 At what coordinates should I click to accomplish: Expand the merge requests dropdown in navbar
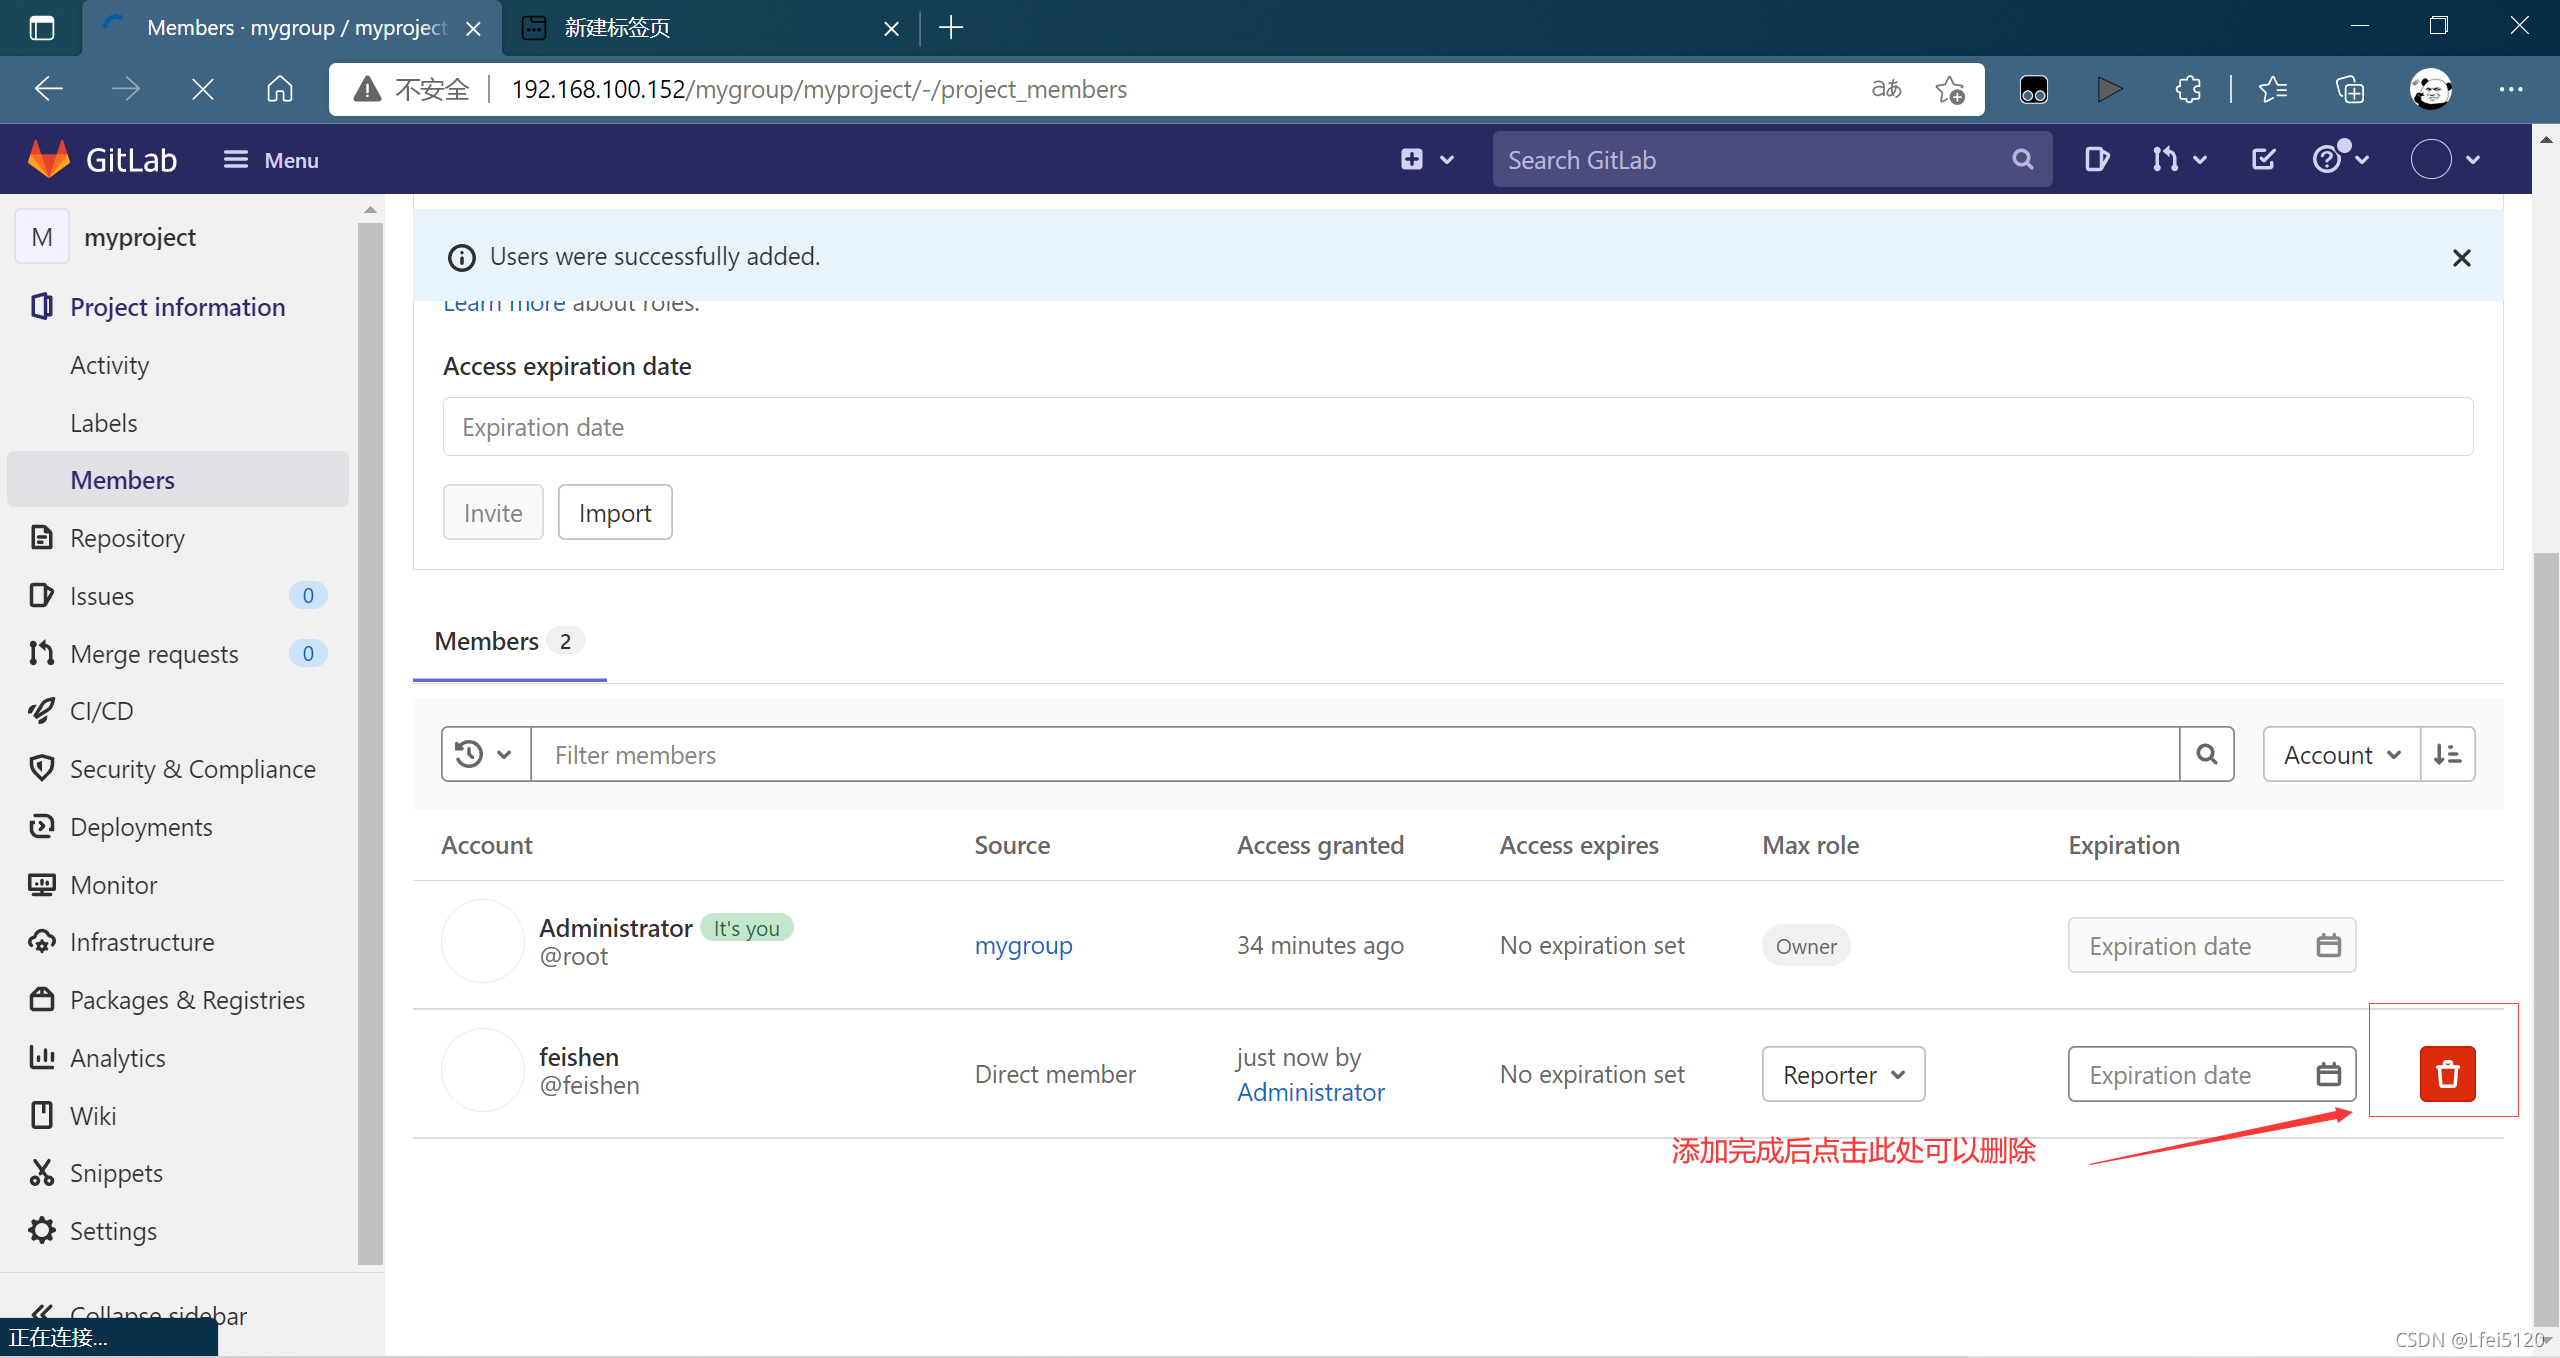[2179, 160]
